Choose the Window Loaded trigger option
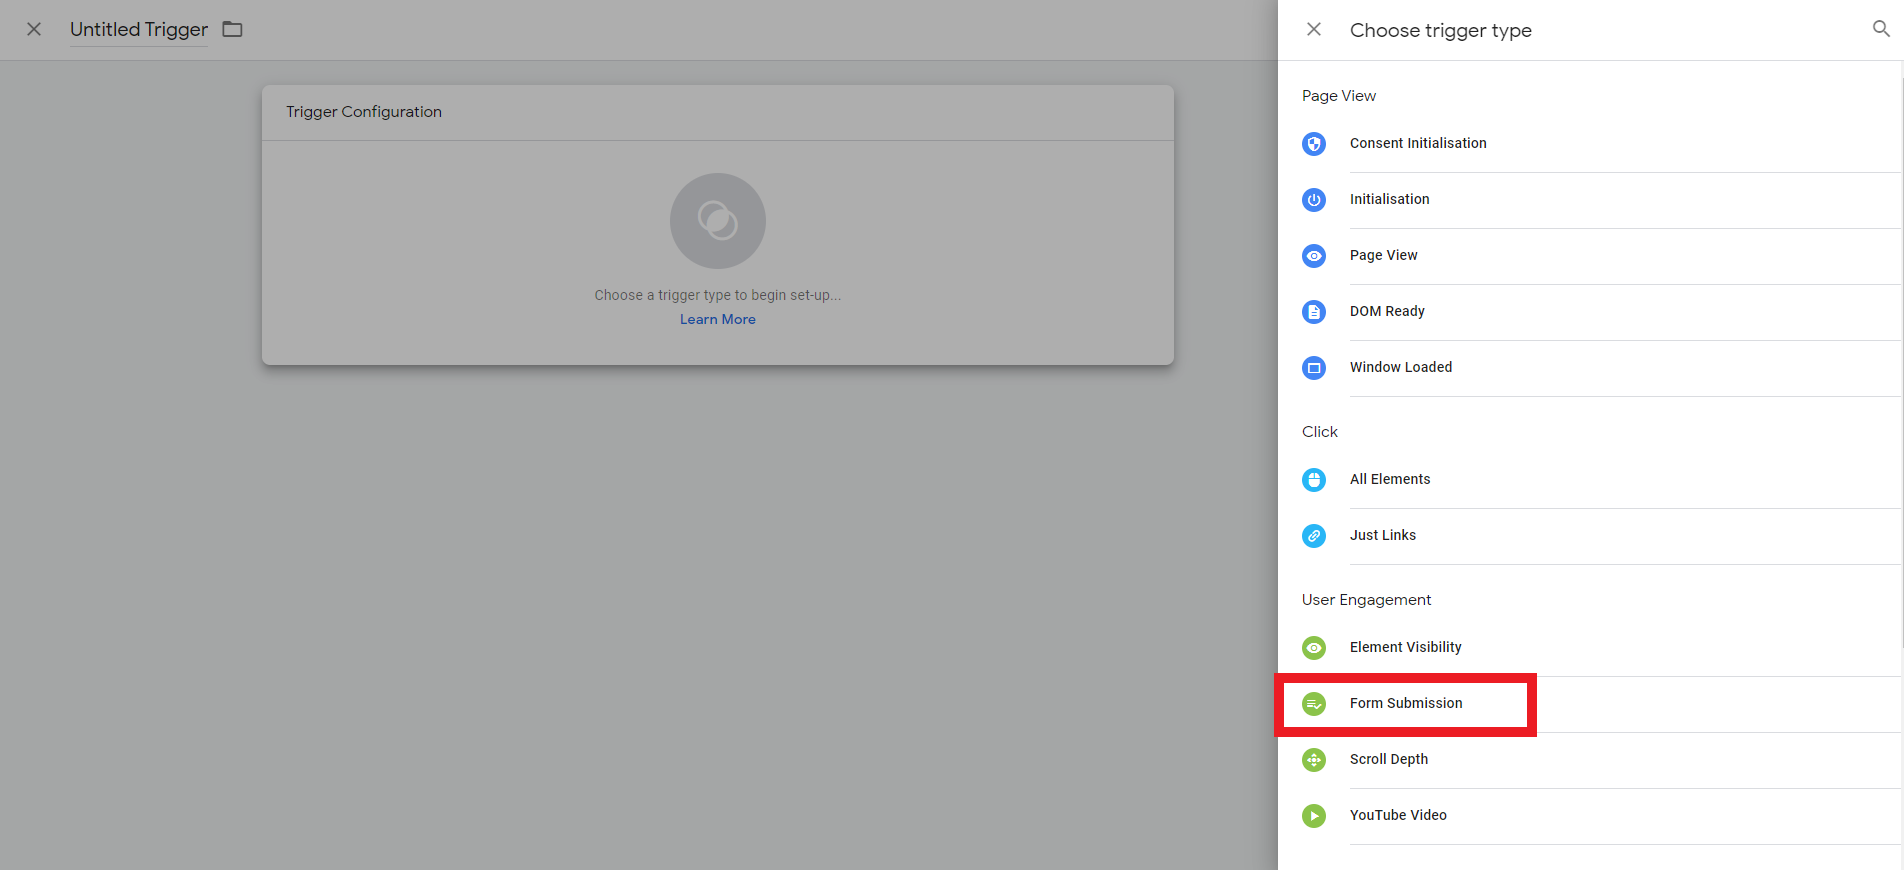1904x870 pixels. [1400, 368]
